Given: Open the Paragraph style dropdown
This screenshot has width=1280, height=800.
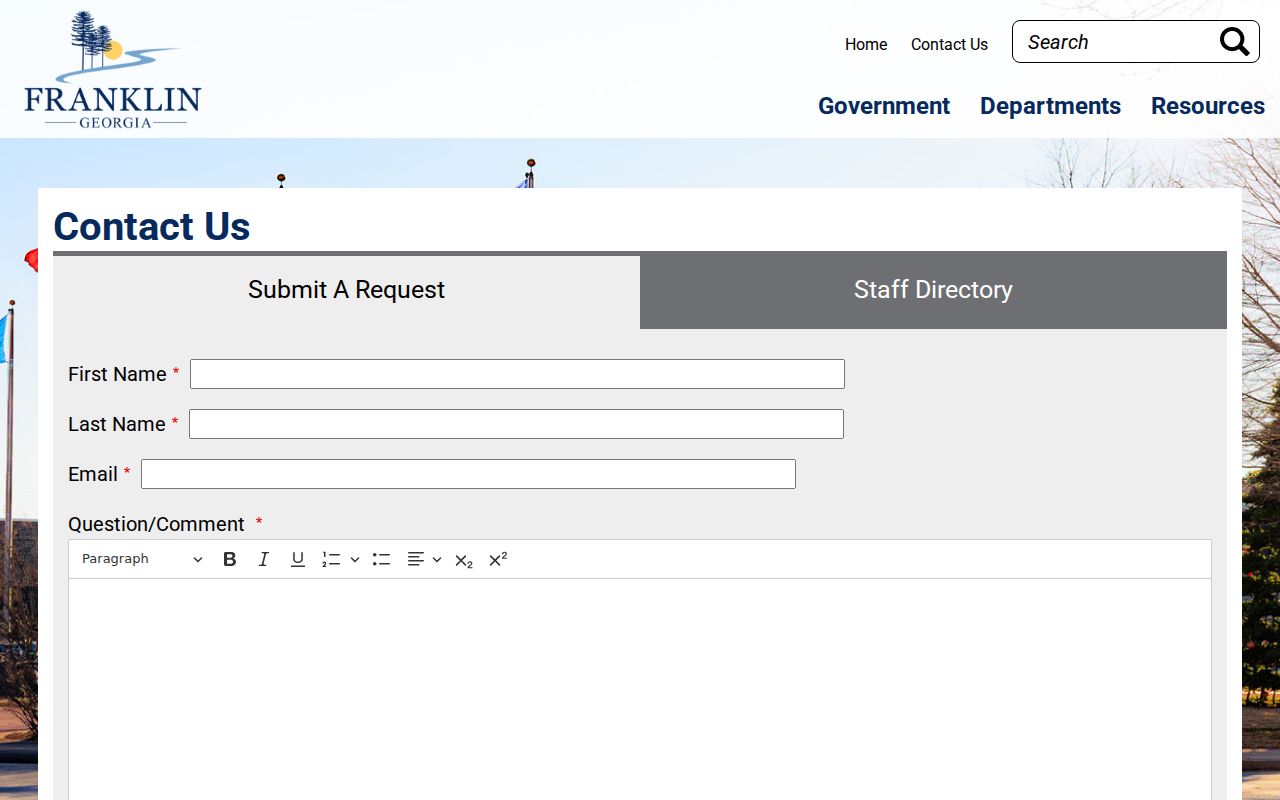Looking at the screenshot, I should (x=142, y=559).
